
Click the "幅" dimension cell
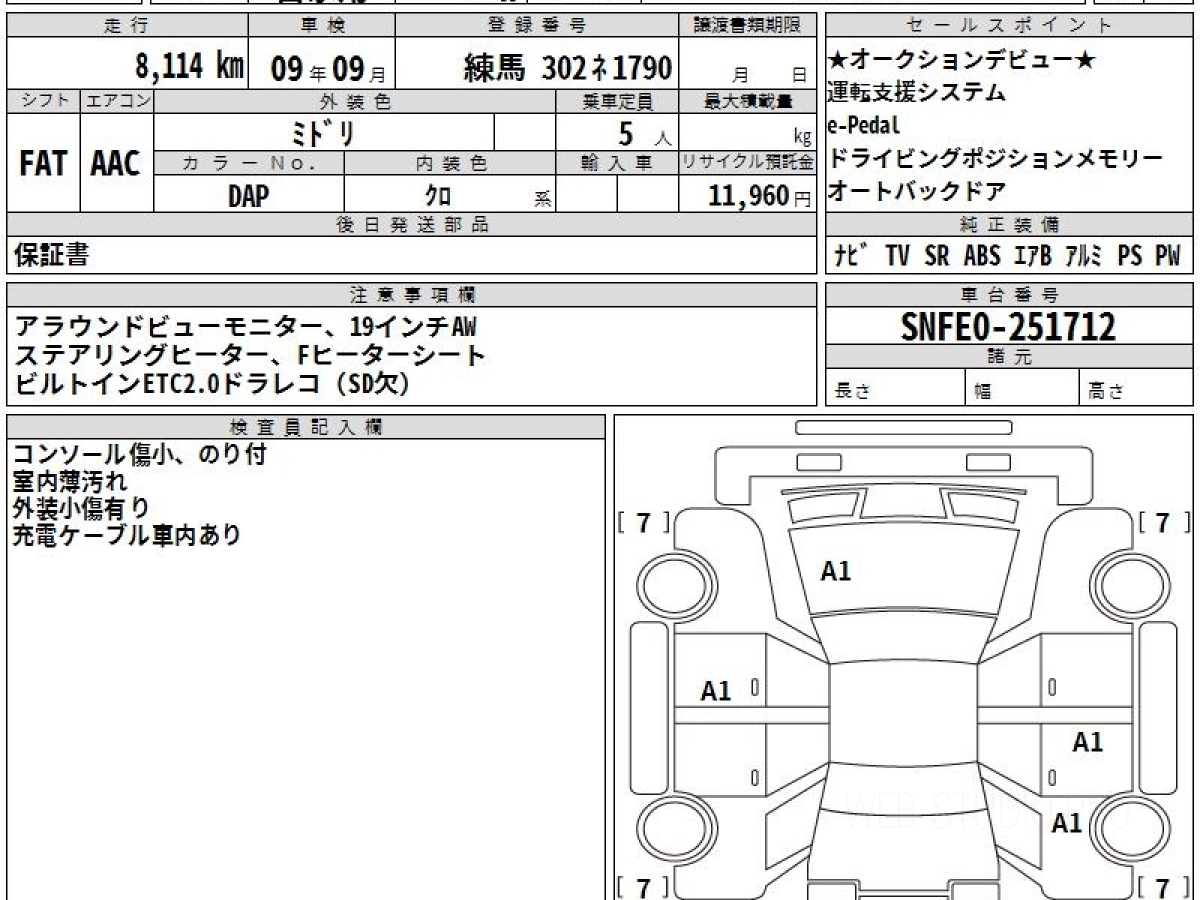(1022, 388)
